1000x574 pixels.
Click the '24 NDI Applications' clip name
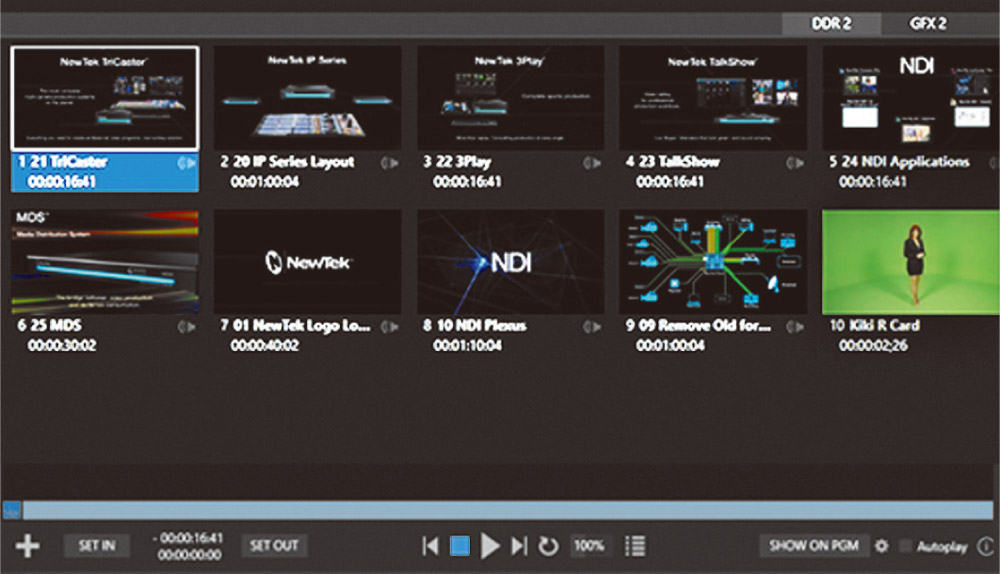point(906,162)
